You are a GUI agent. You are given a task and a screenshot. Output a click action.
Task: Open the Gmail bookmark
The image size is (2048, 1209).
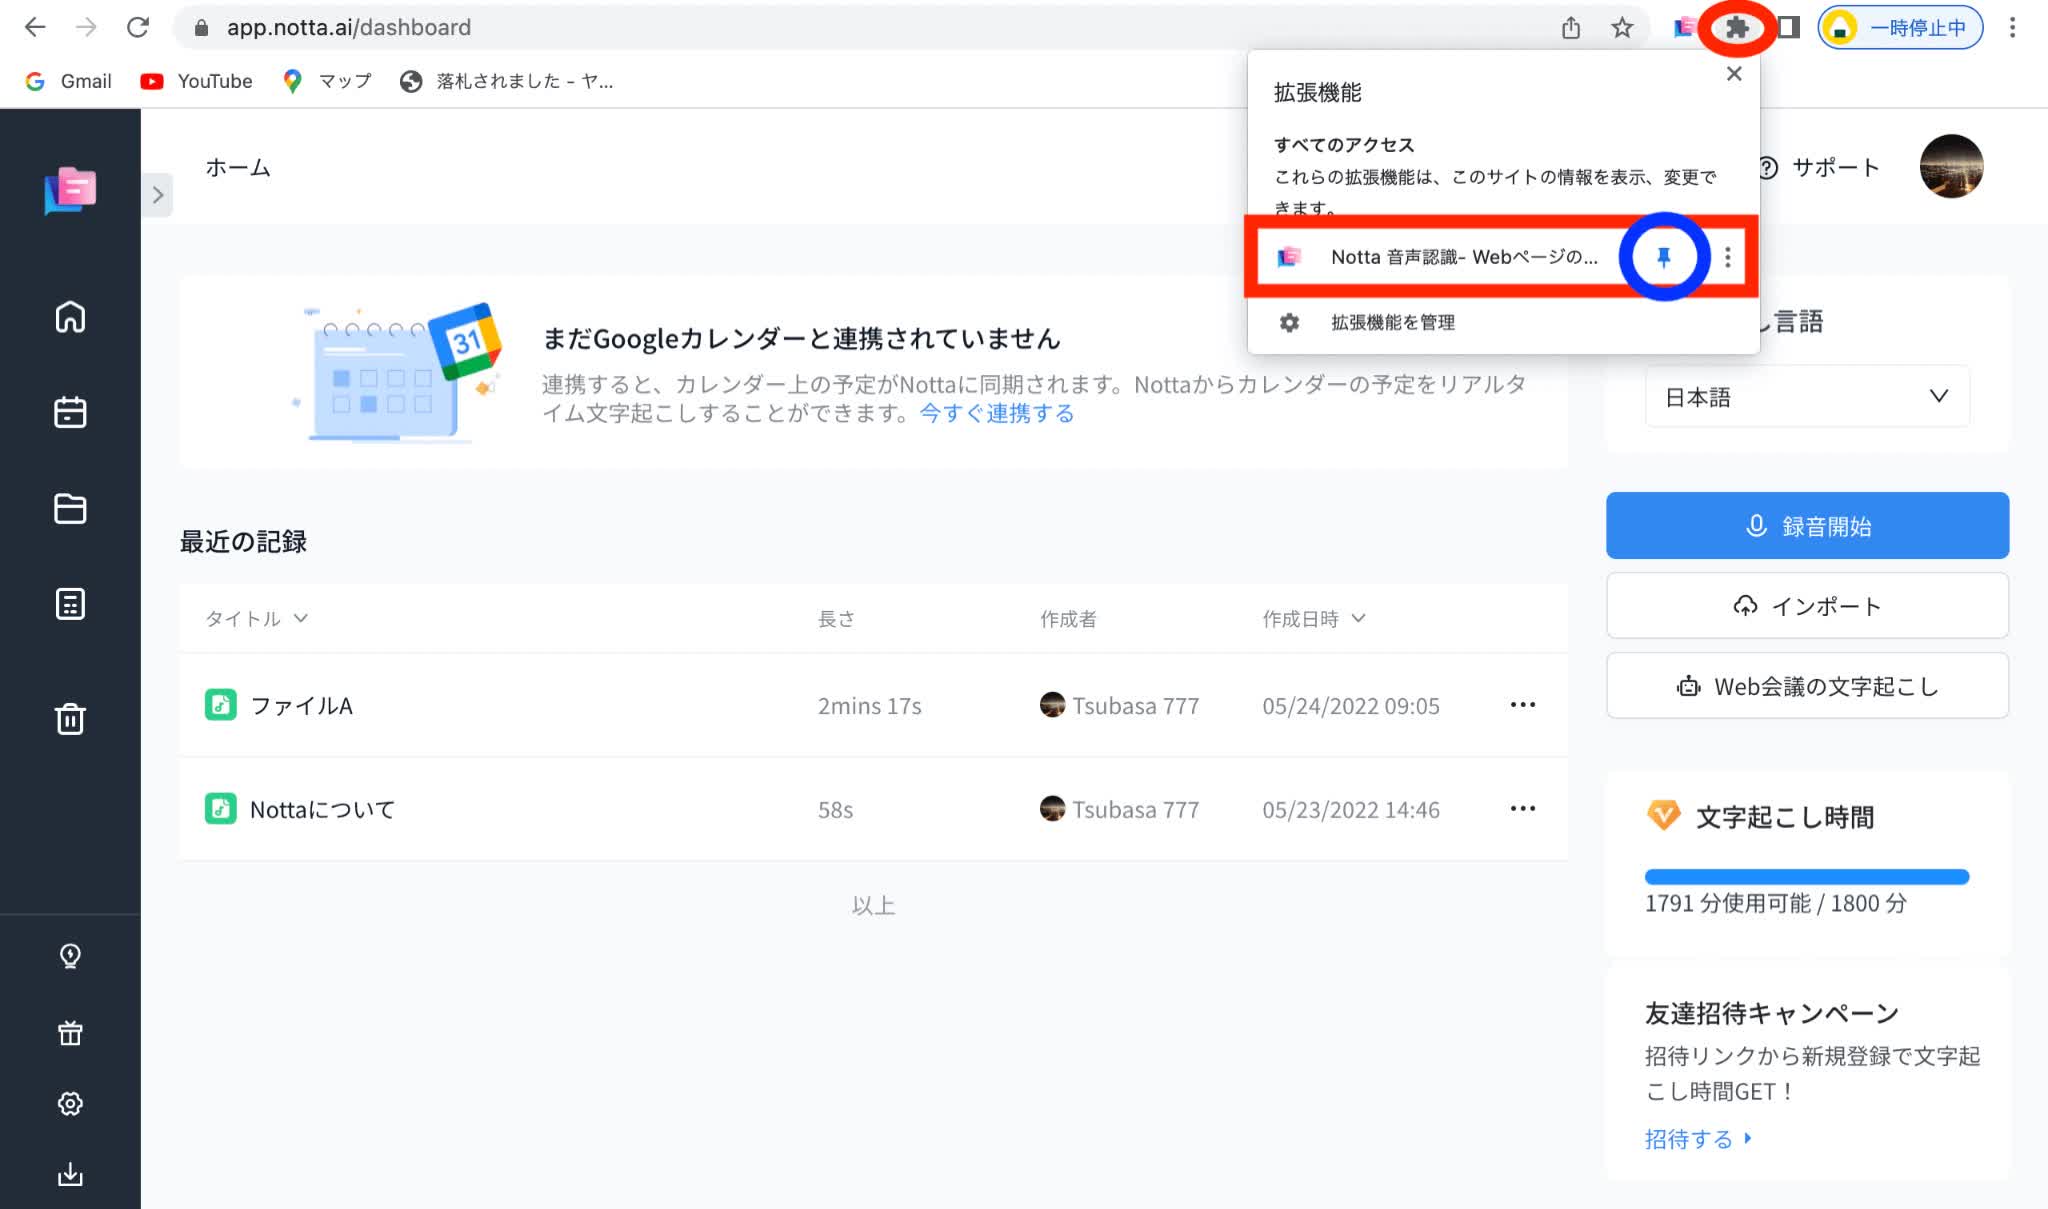coord(68,81)
